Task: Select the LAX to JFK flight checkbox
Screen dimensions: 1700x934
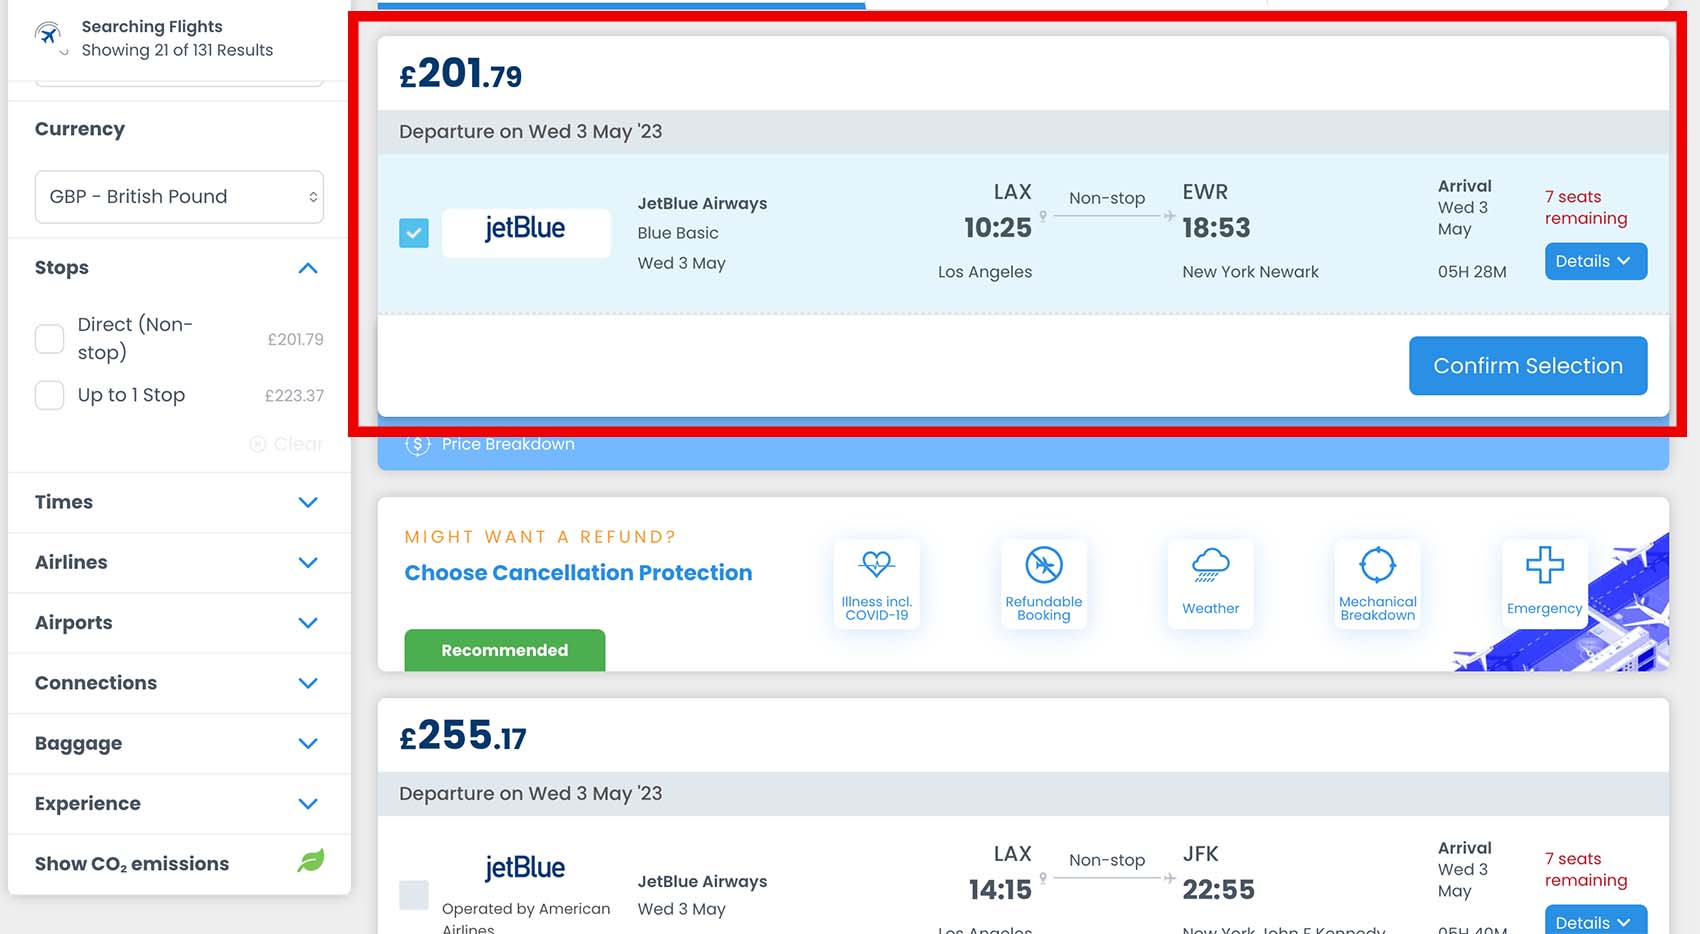Action: pos(414,895)
